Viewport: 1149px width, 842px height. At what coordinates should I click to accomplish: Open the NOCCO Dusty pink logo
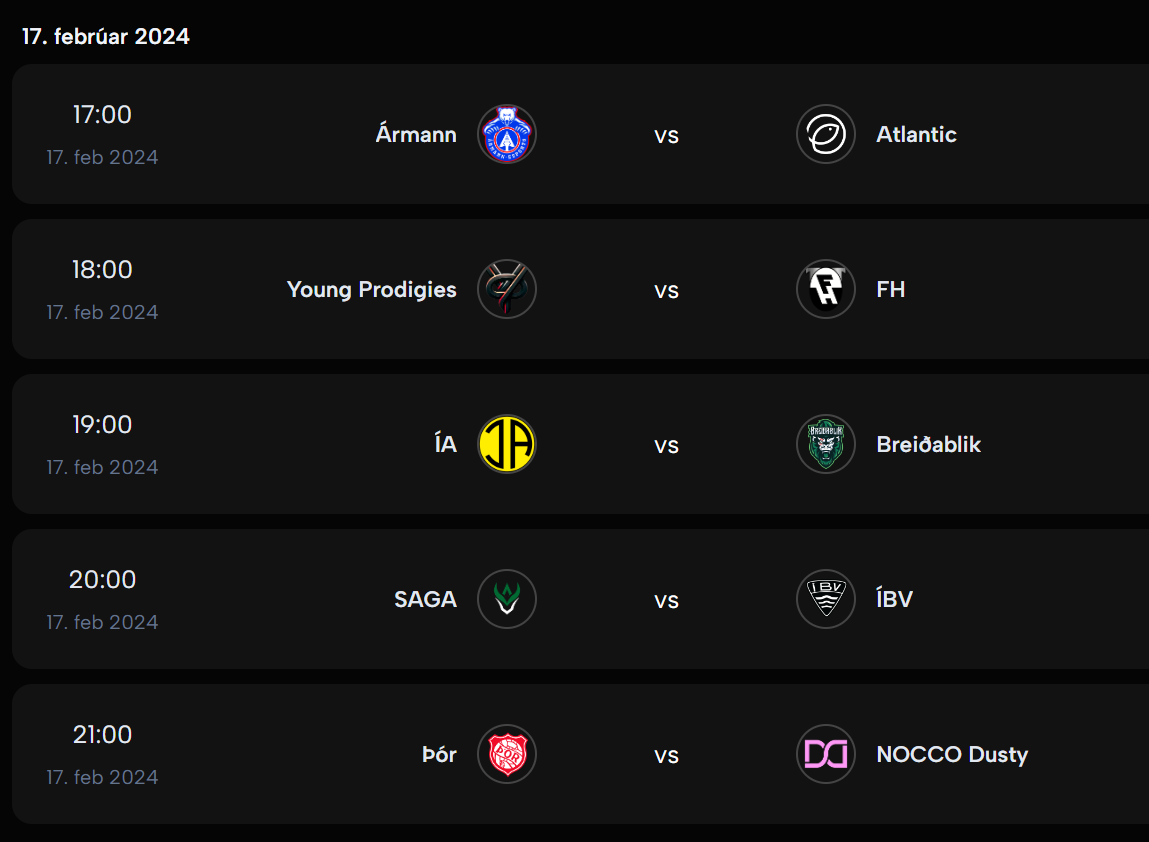point(826,754)
